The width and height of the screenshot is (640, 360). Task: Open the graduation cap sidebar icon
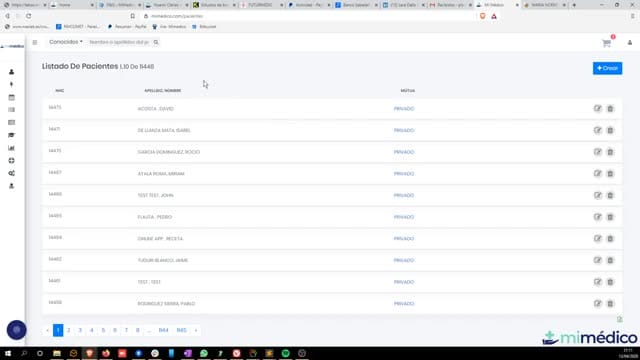point(11,135)
